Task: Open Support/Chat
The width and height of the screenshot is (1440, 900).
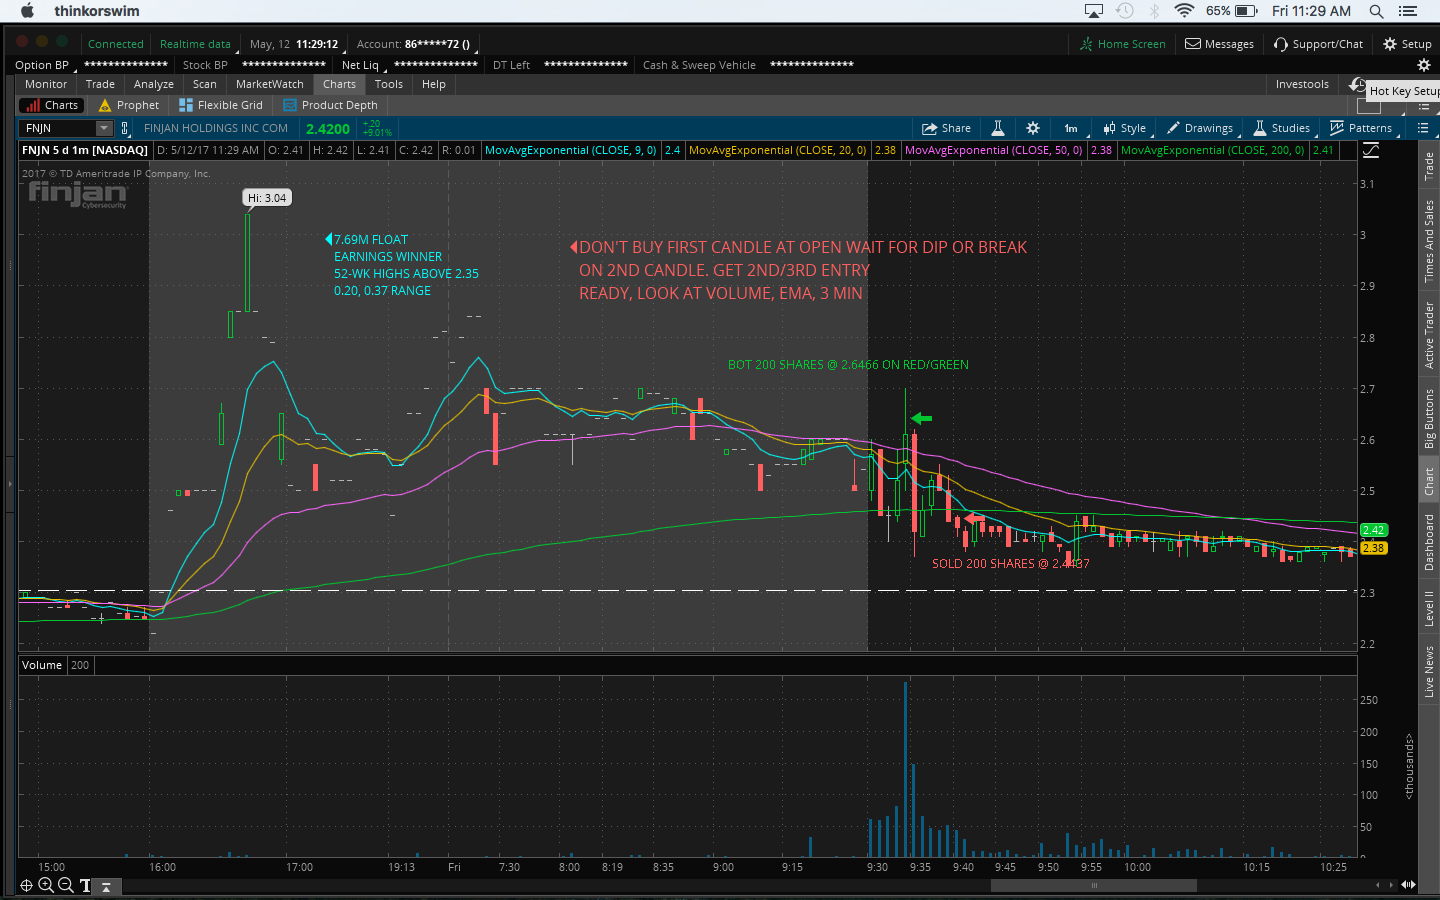Action: (1319, 44)
